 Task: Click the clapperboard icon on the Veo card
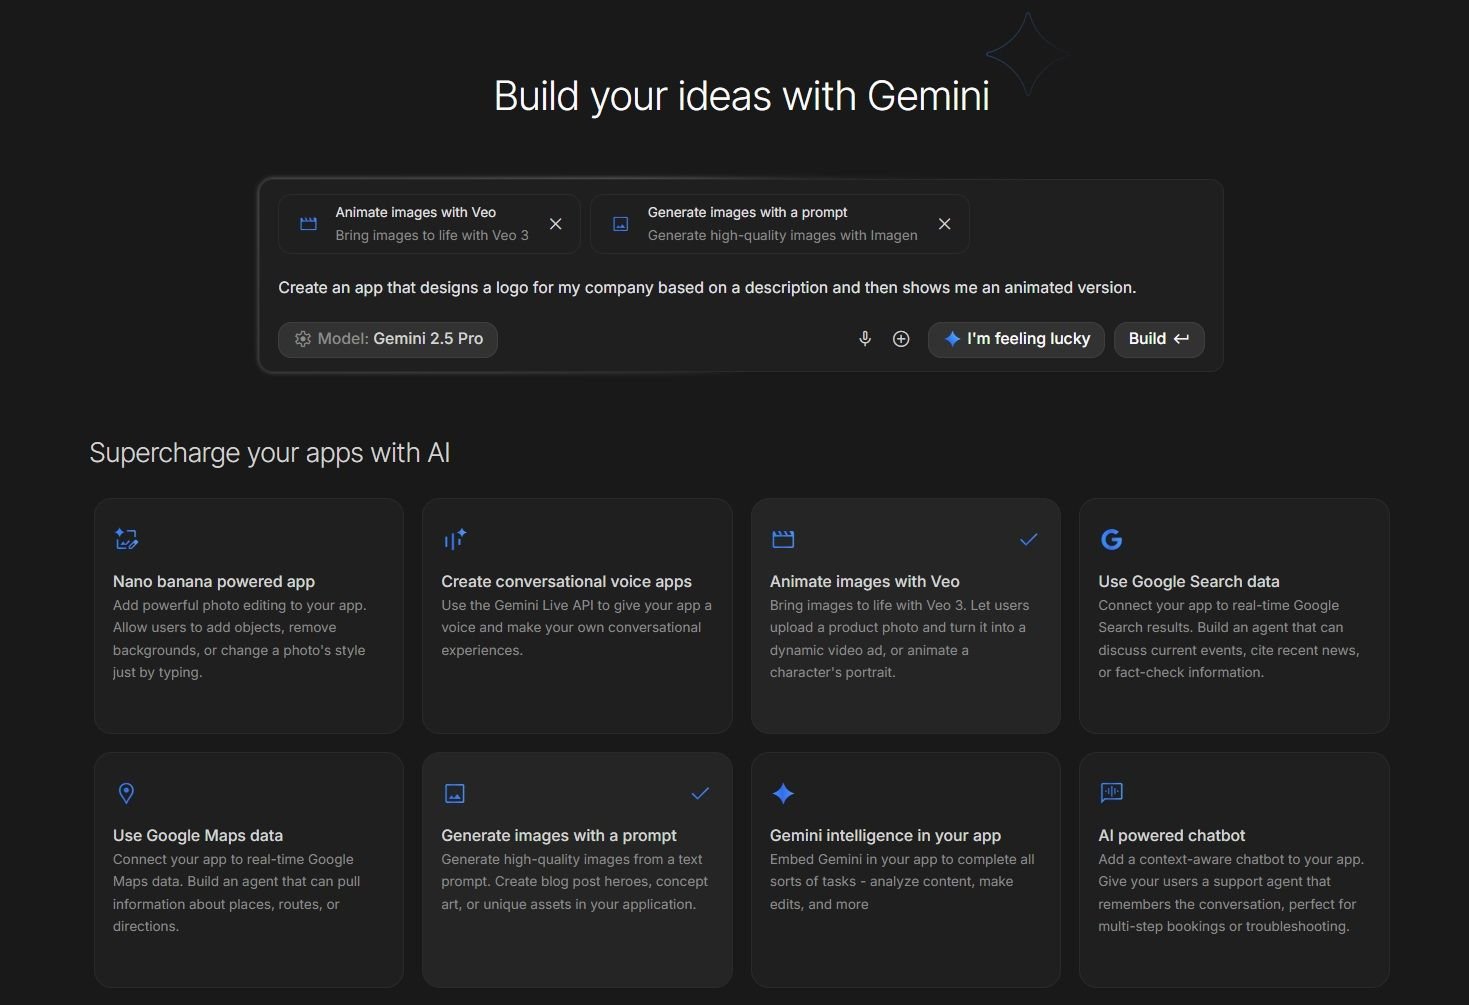pos(783,538)
